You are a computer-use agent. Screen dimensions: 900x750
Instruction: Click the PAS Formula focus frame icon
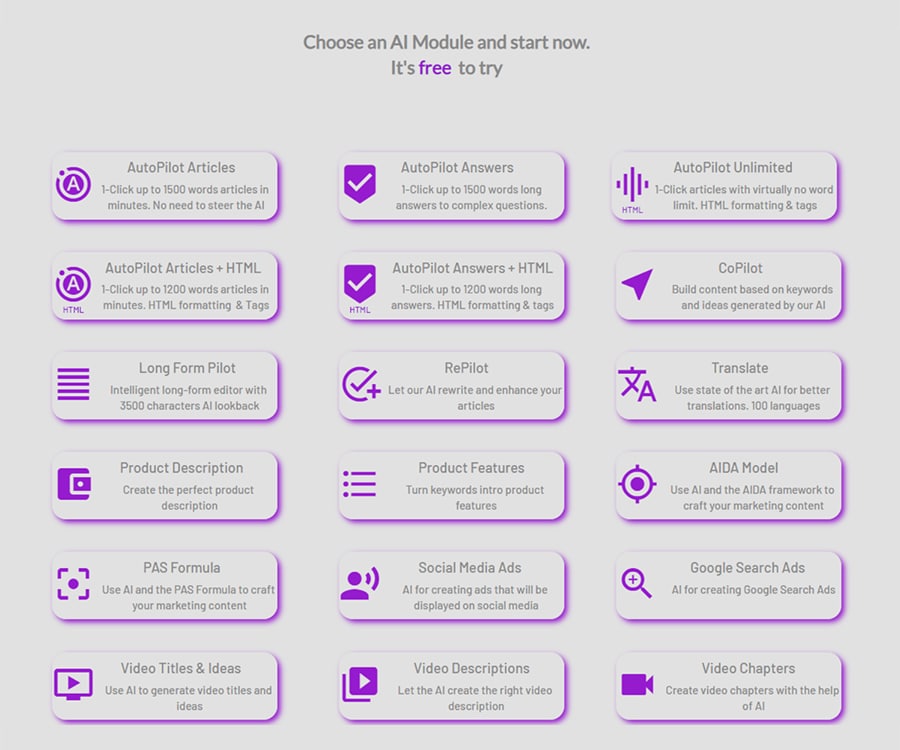73,584
